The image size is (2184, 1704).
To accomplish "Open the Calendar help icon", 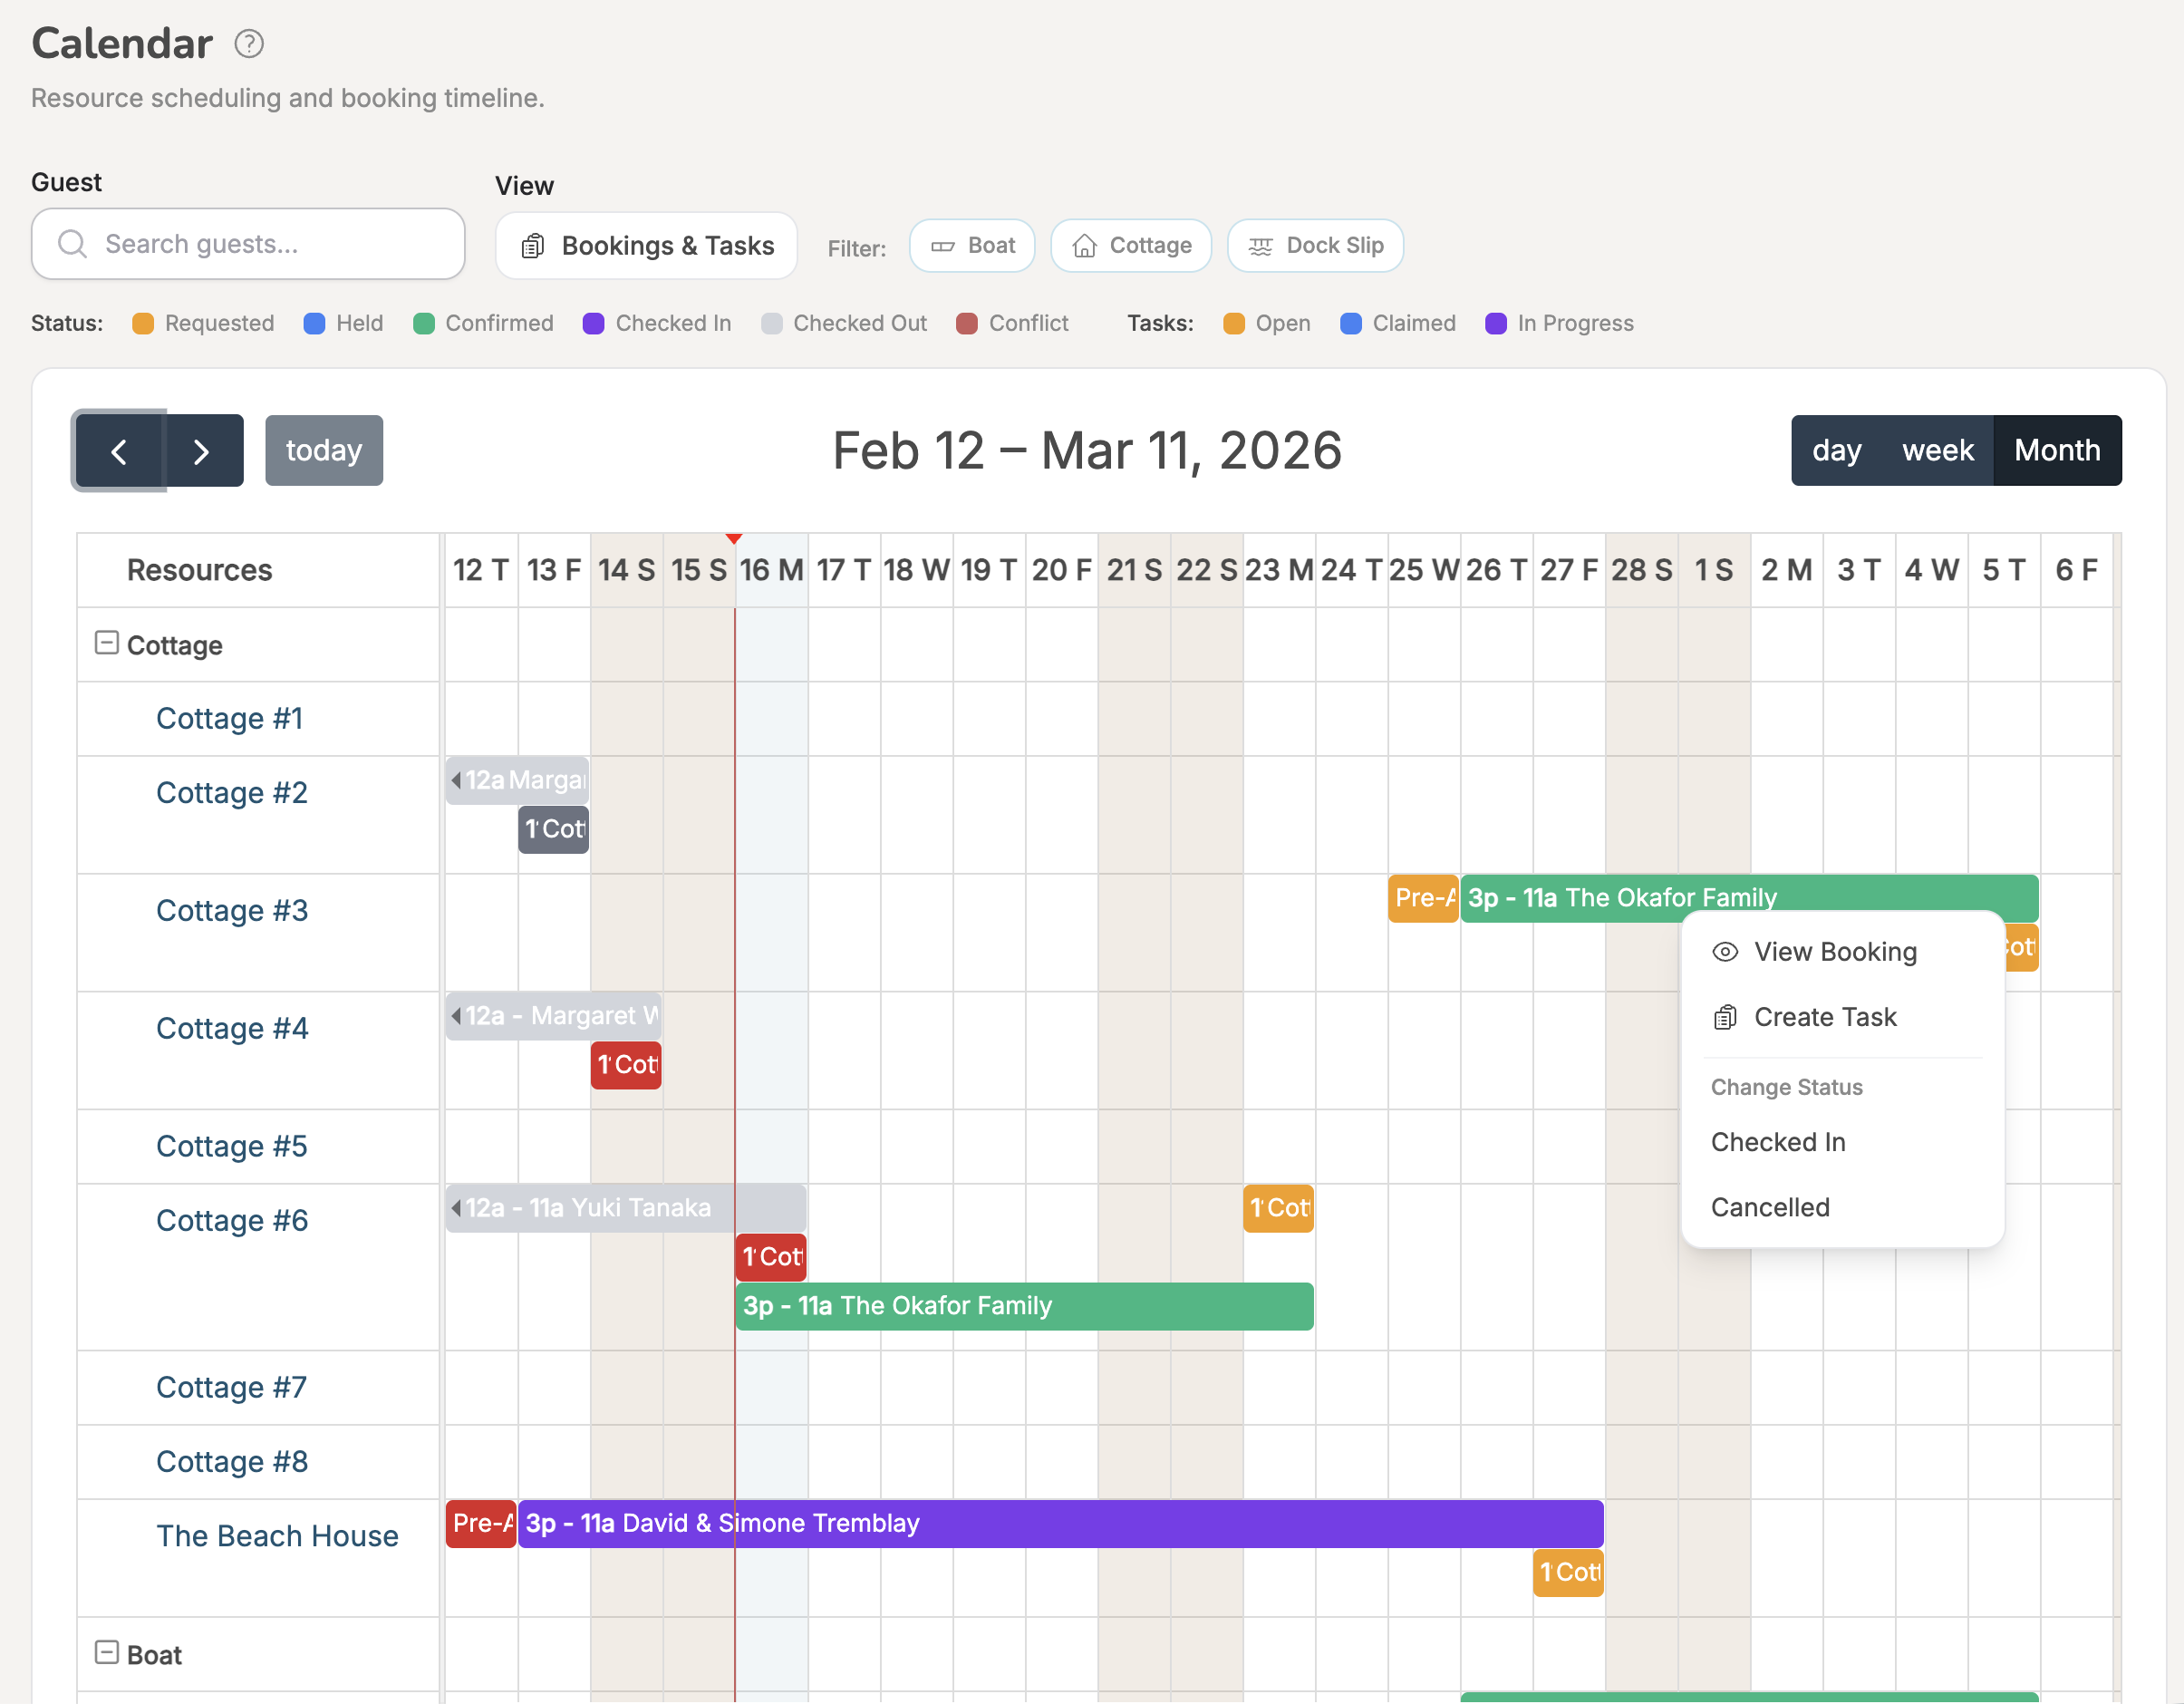I will [249, 43].
